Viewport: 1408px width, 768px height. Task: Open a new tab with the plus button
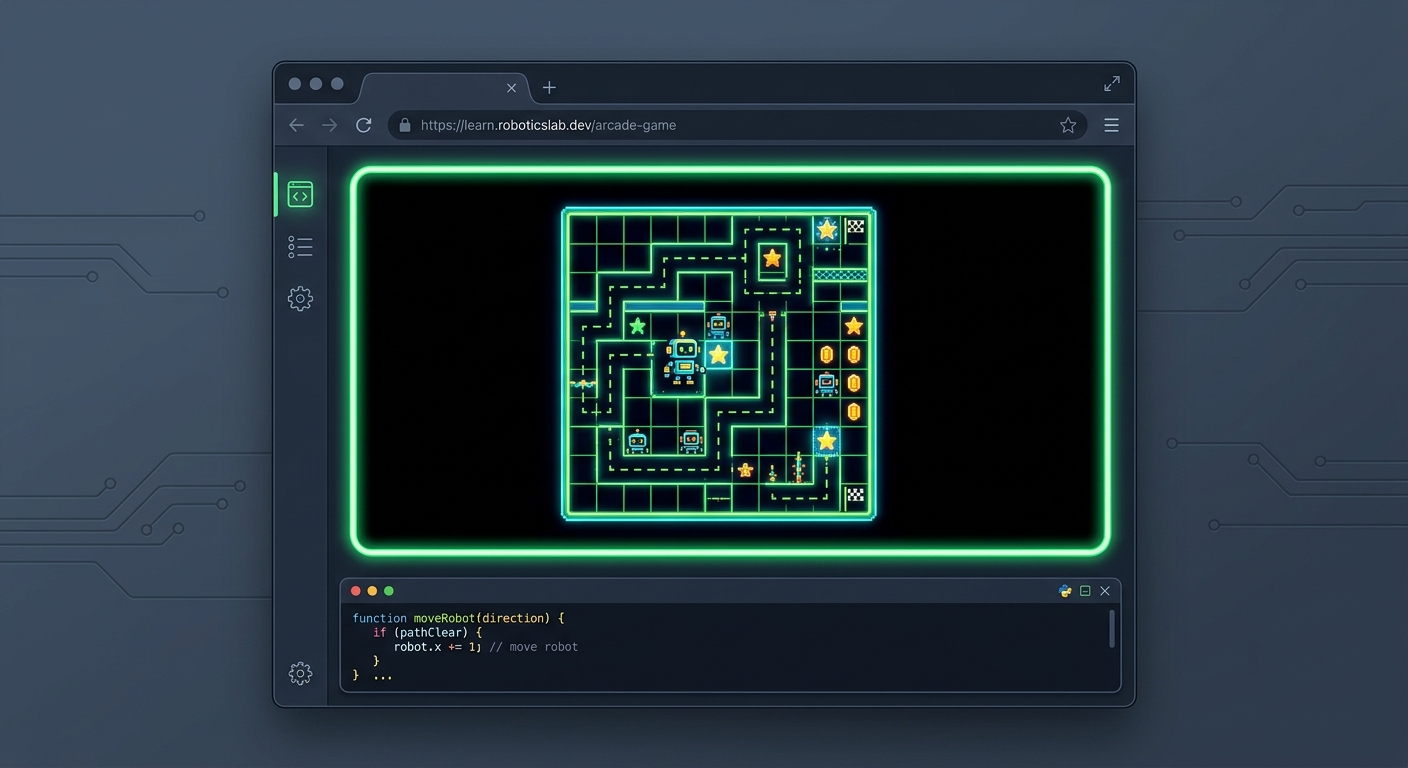(x=548, y=87)
